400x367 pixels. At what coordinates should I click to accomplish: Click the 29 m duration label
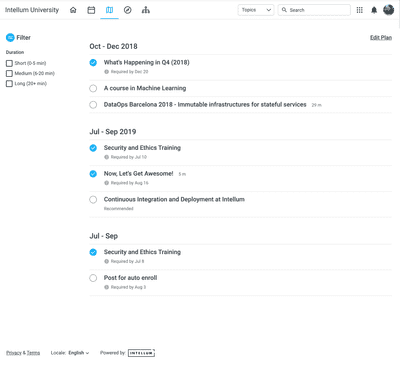pos(316,105)
